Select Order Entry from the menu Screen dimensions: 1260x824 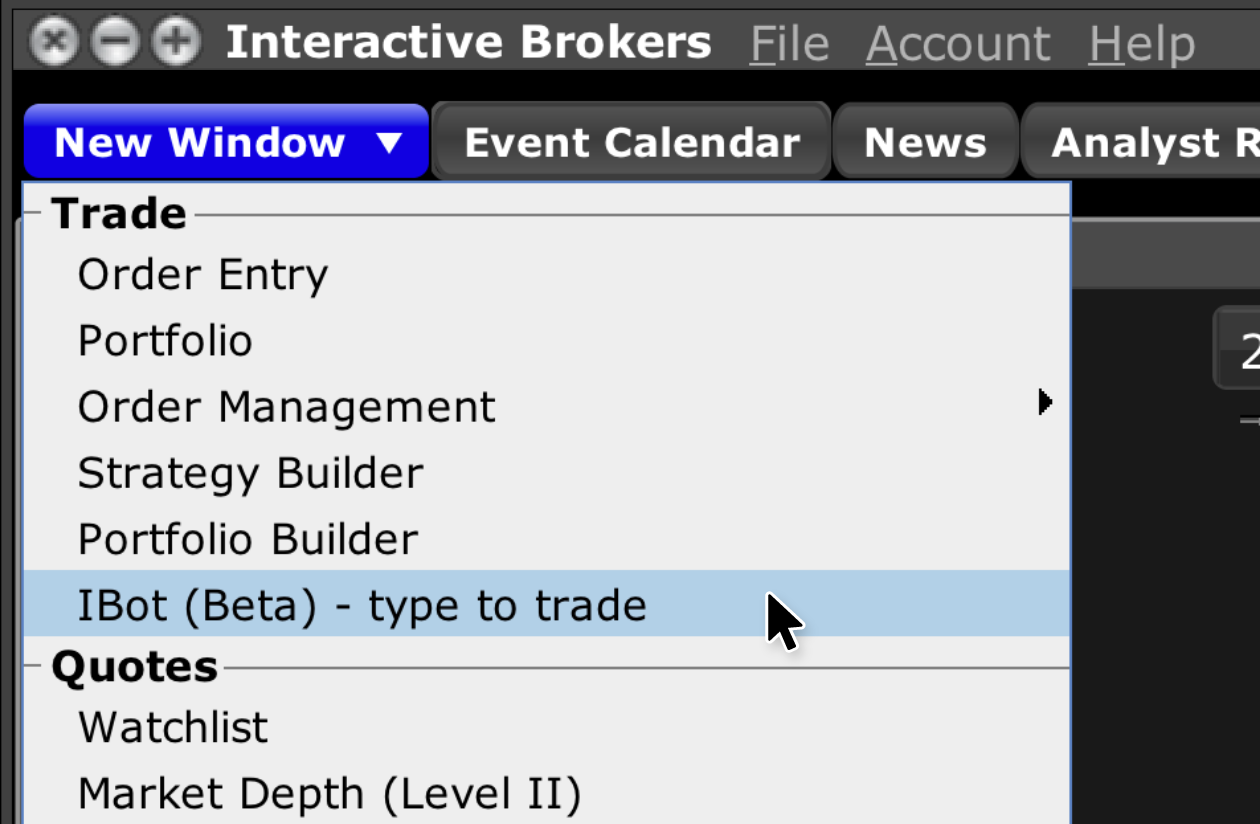tap(202, 273)
